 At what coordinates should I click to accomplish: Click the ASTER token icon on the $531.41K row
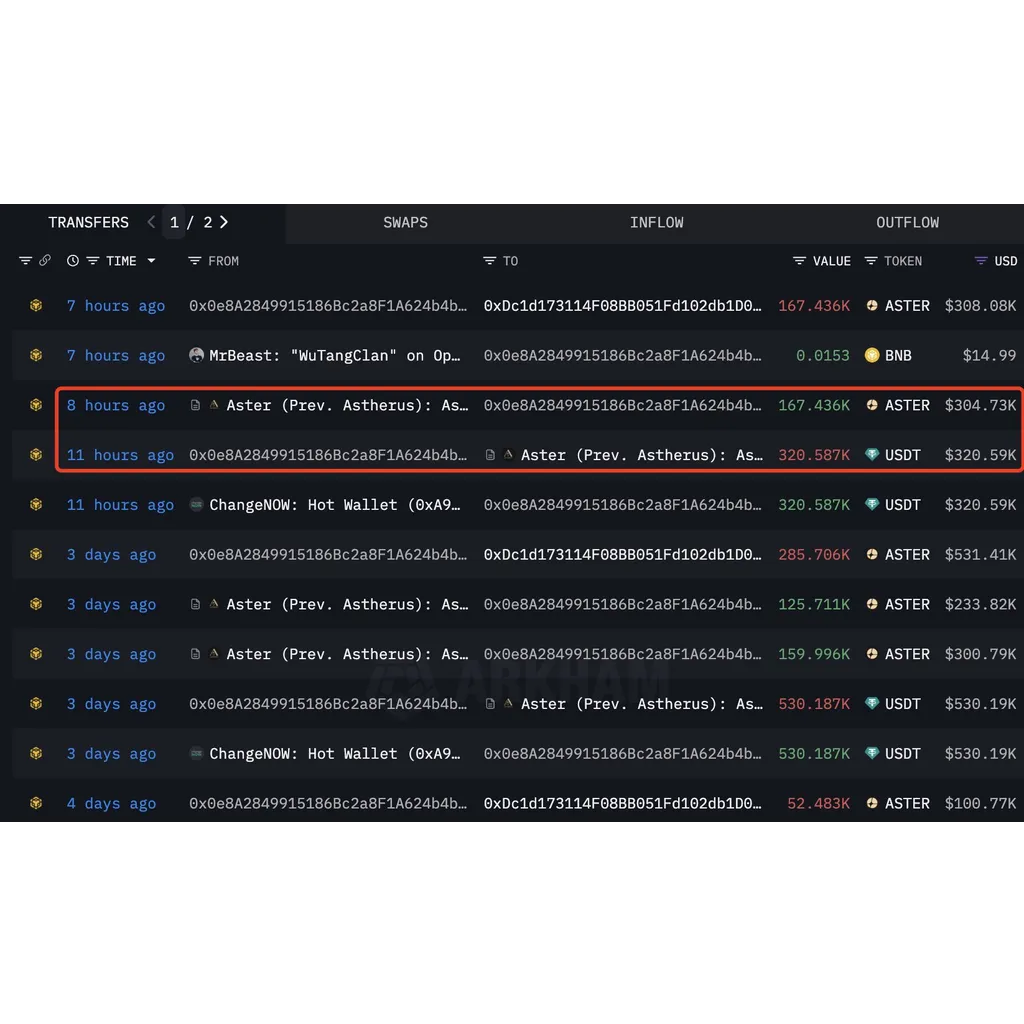click(872, 554)
